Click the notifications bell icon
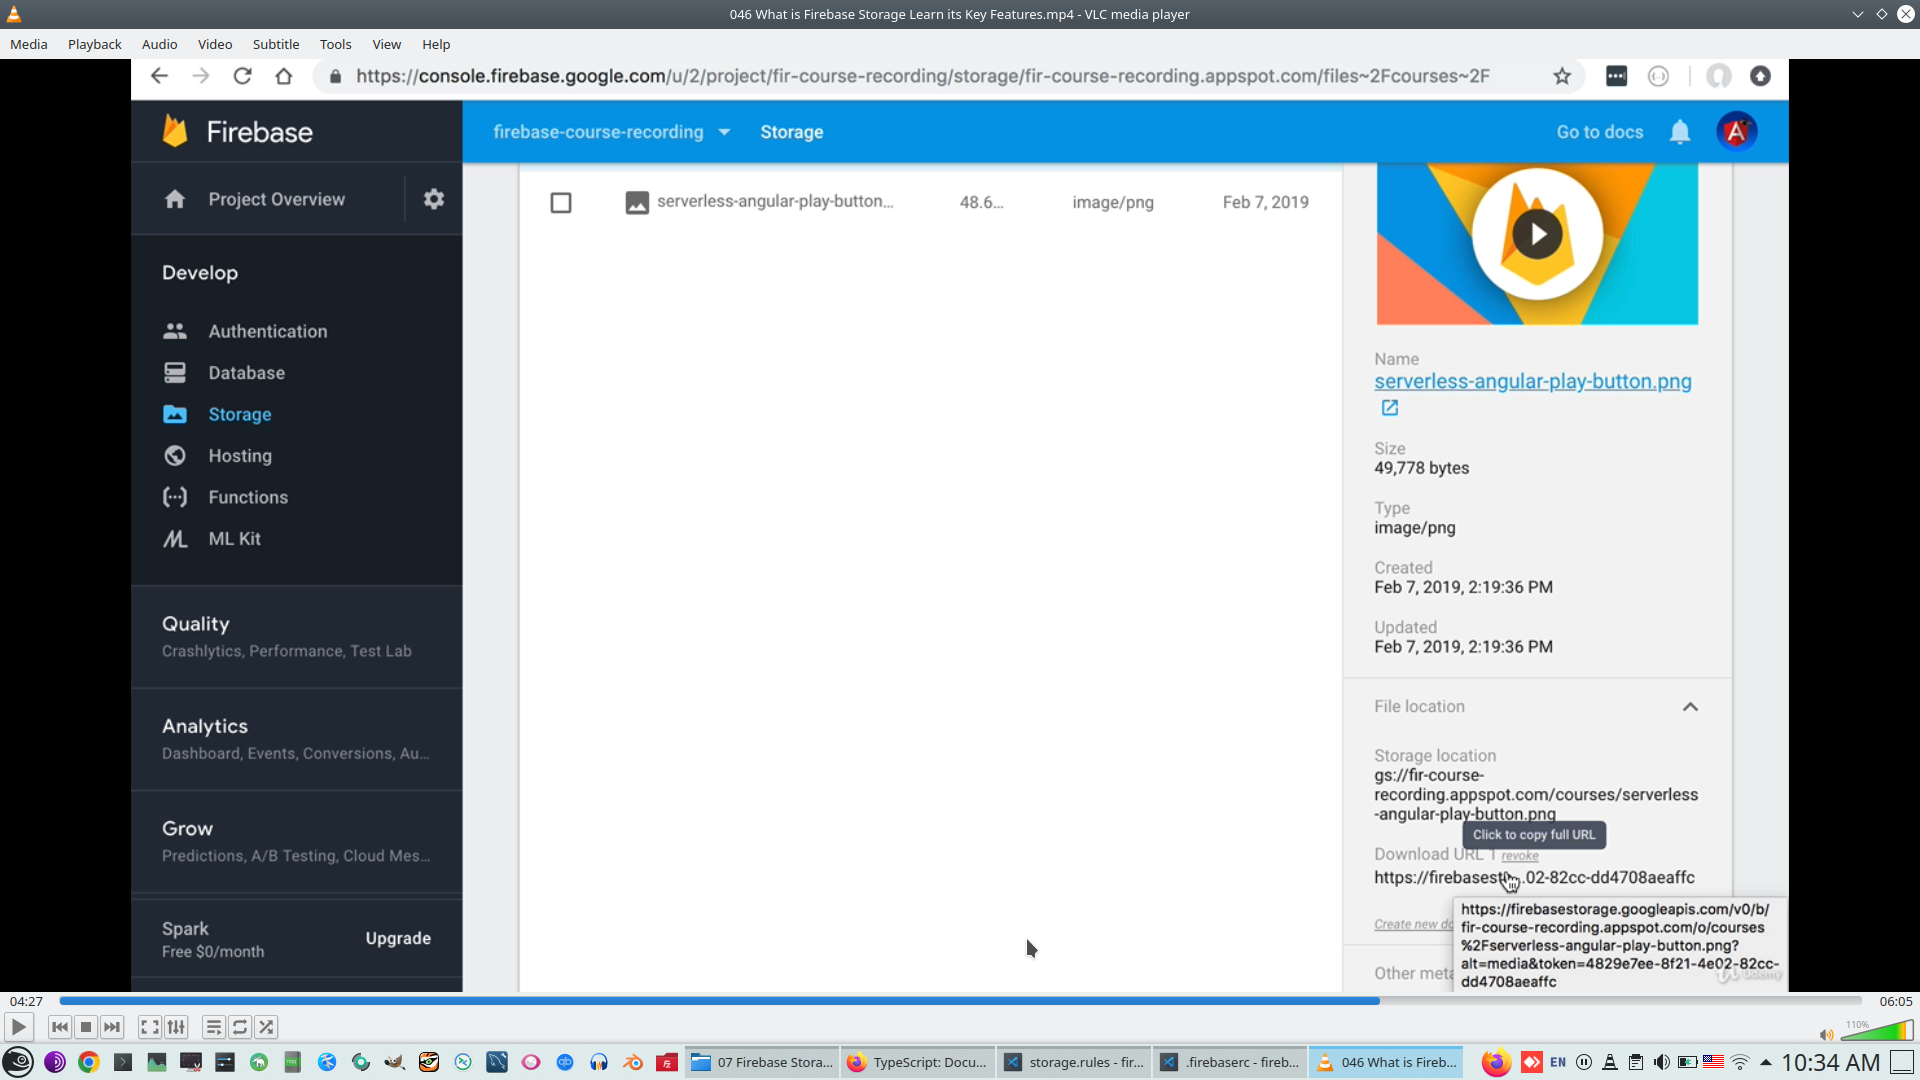This screenshot has width=1920, height=1080. pyautogui.click(x=1680, y=132)
